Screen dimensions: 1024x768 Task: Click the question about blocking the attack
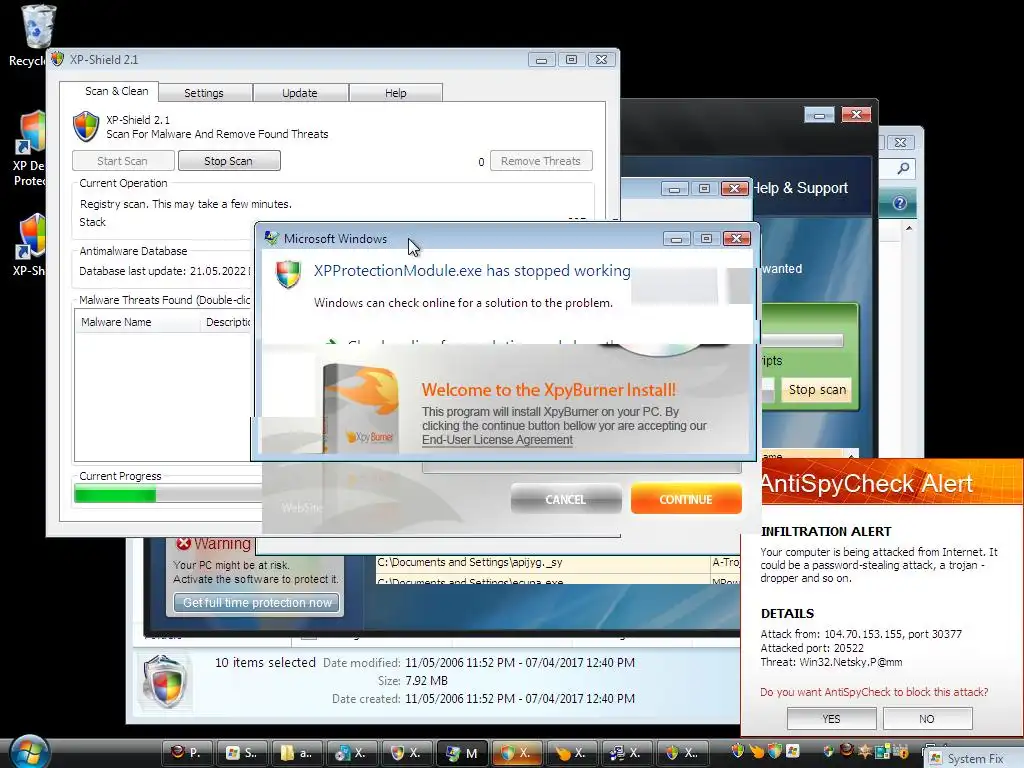(874, 692)
